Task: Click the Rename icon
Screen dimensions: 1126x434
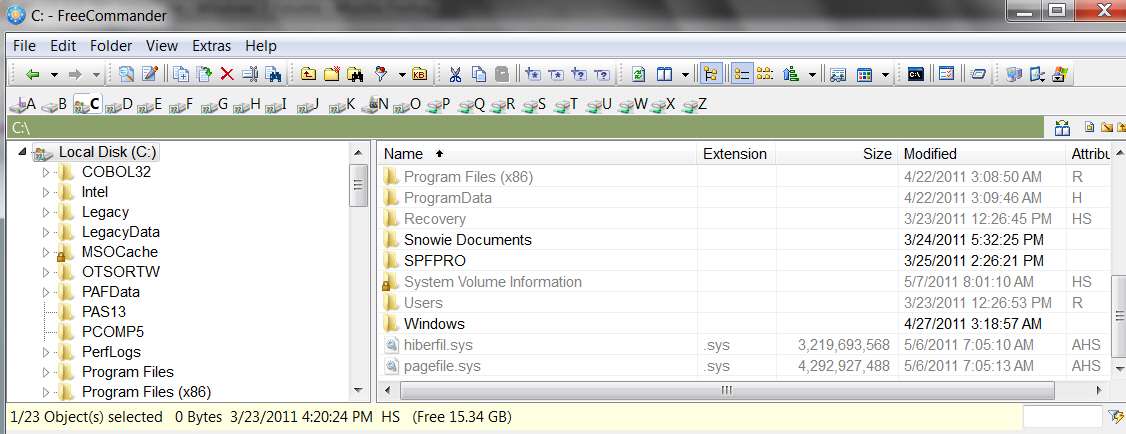Action: click(x=250, y=74)
